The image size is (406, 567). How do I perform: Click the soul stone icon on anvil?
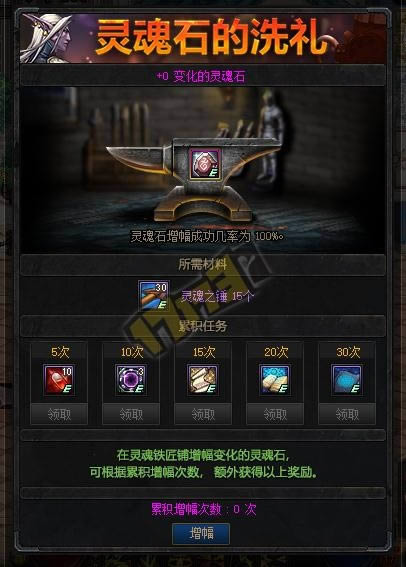coord(205,163)
